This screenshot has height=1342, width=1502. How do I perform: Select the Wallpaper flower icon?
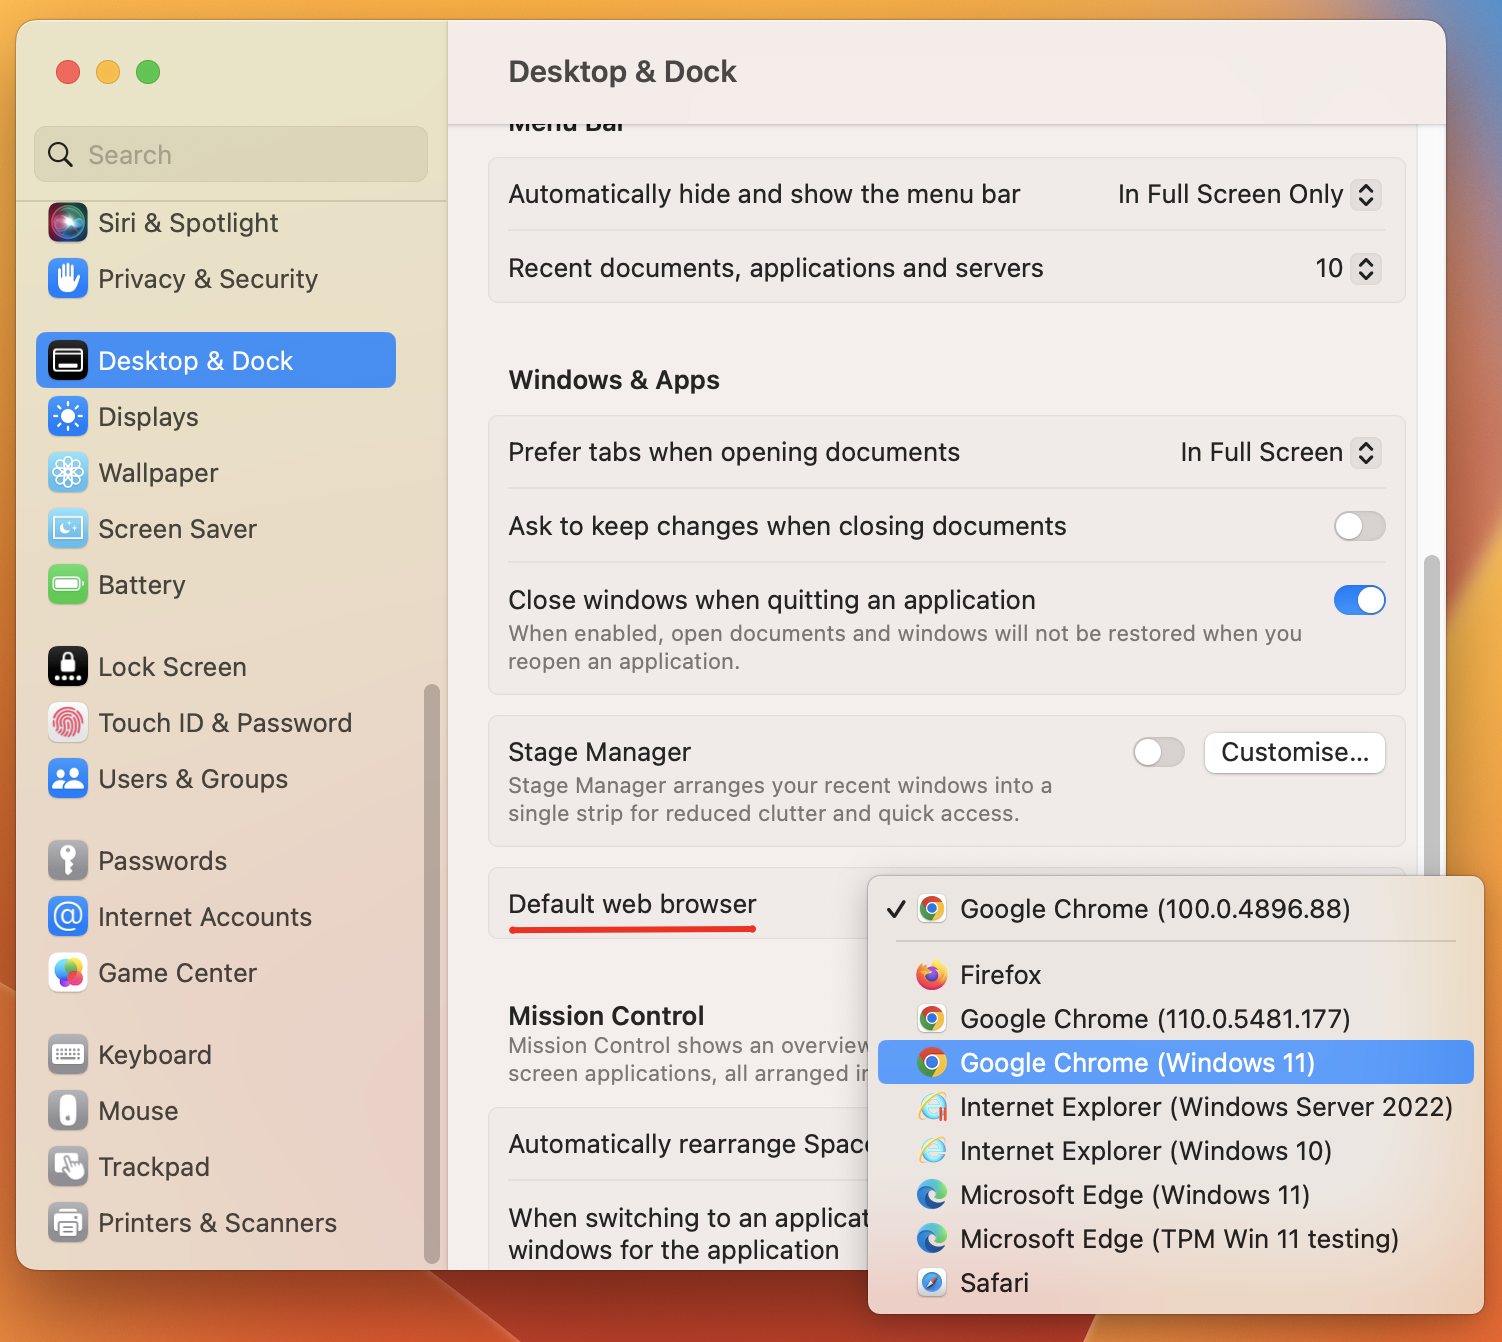pos(67,473)
